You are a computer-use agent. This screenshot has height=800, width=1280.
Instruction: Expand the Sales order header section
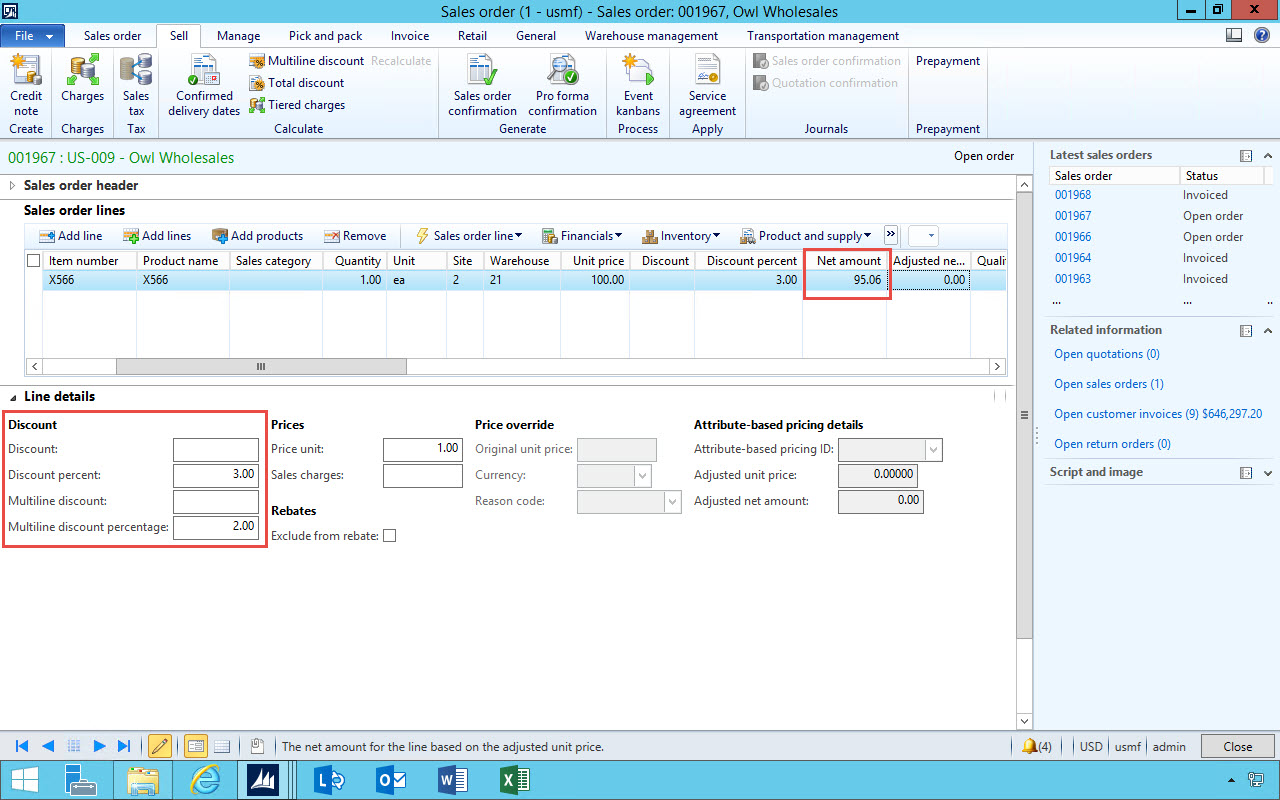point(13,185)
